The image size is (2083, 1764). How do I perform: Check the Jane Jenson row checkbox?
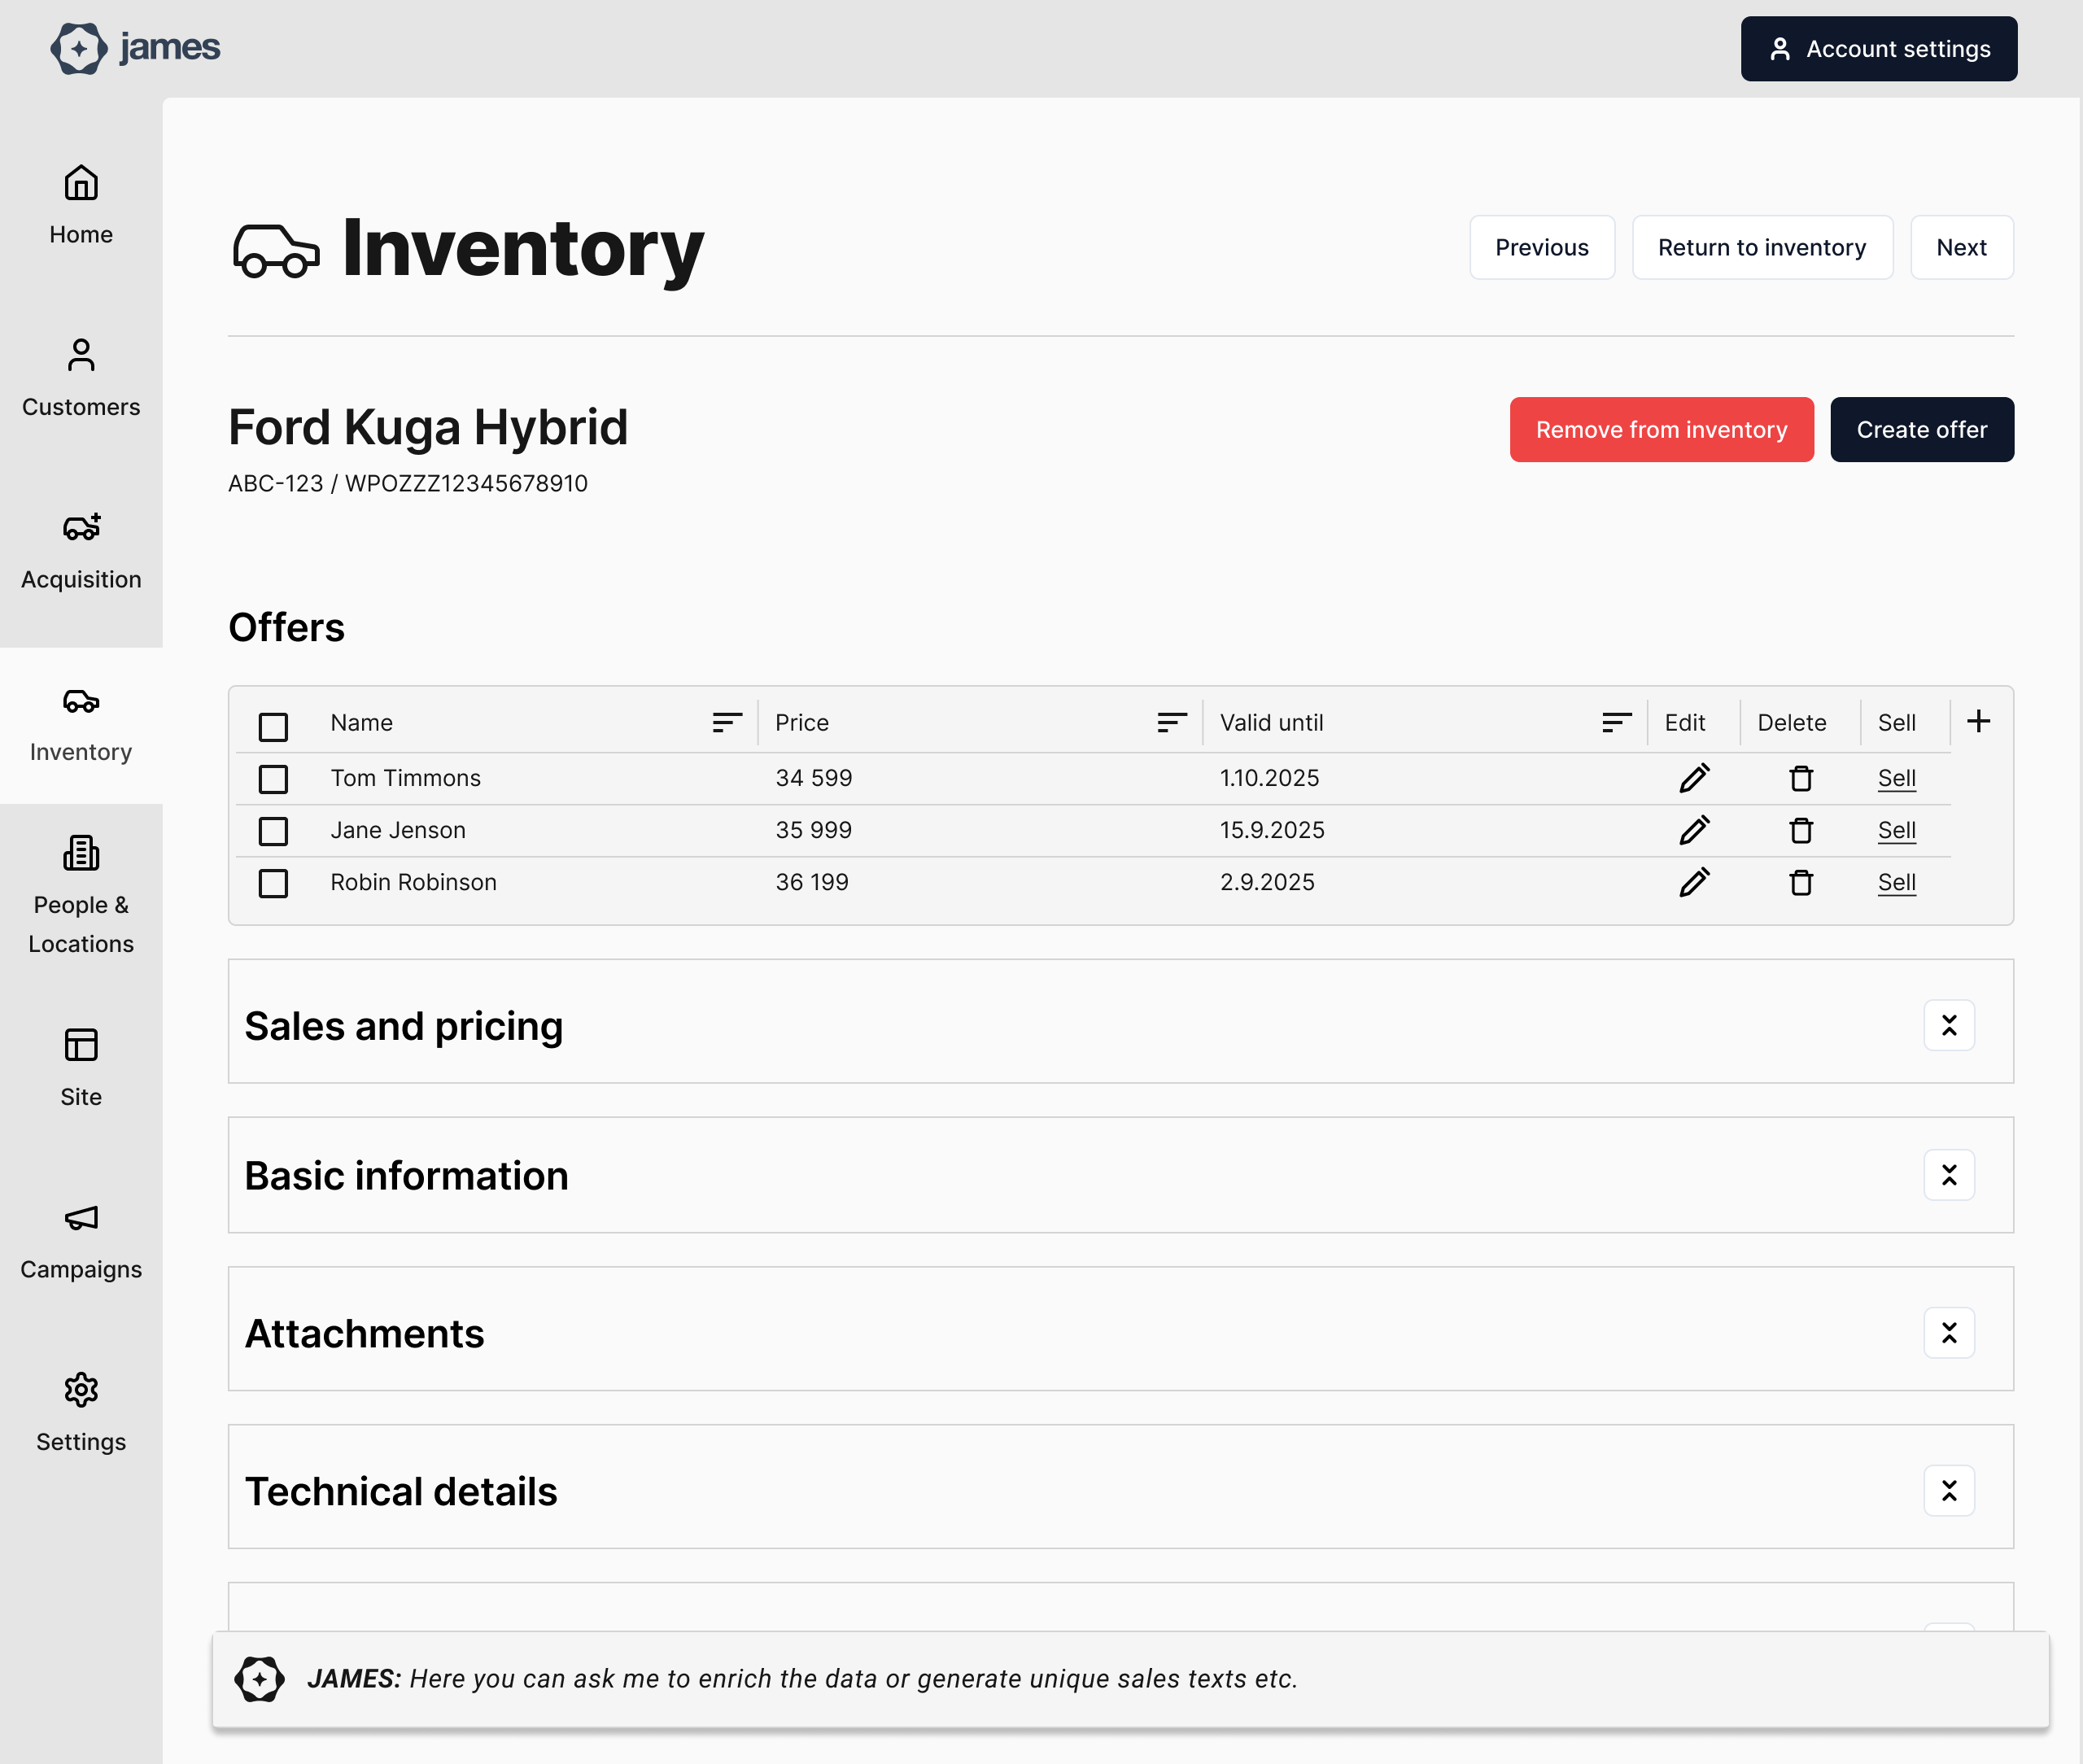click(273, 831)
